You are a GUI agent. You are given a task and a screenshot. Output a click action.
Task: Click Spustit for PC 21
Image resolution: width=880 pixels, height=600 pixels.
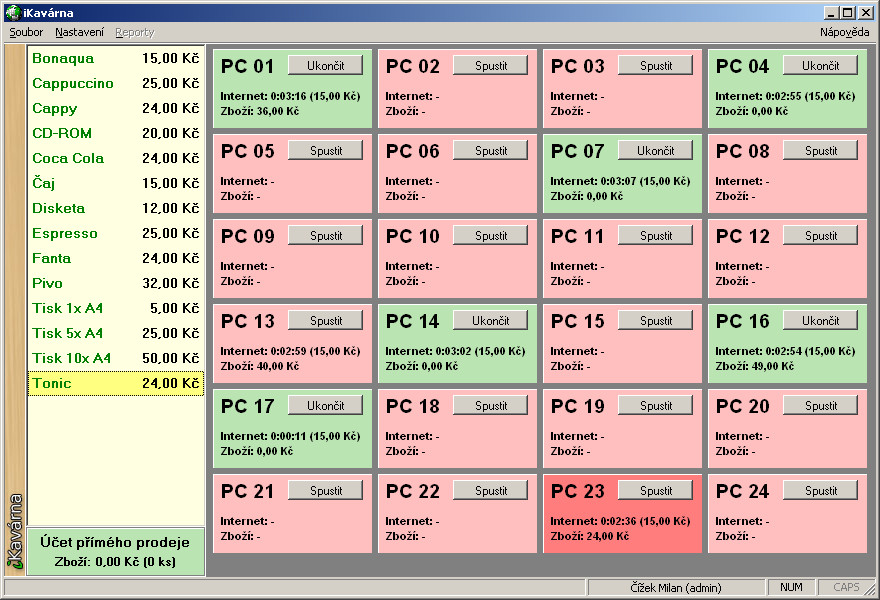pyautogui.click(x=326, y=490)
